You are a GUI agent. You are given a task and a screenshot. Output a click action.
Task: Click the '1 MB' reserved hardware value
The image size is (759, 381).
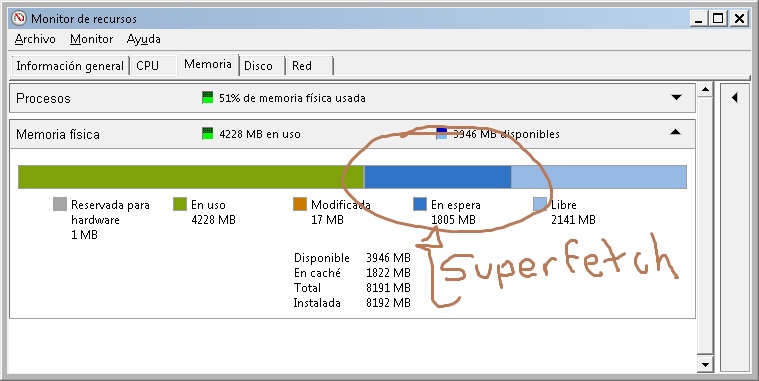click(x=84, y=235)
